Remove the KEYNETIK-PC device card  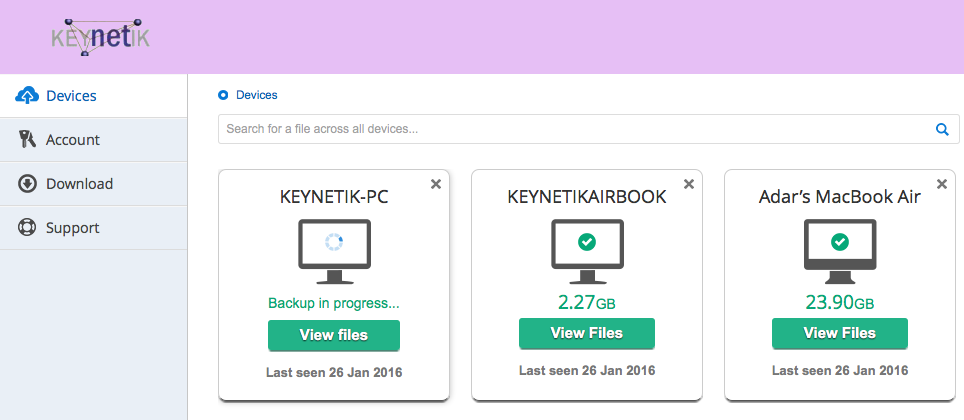point(436,184)
